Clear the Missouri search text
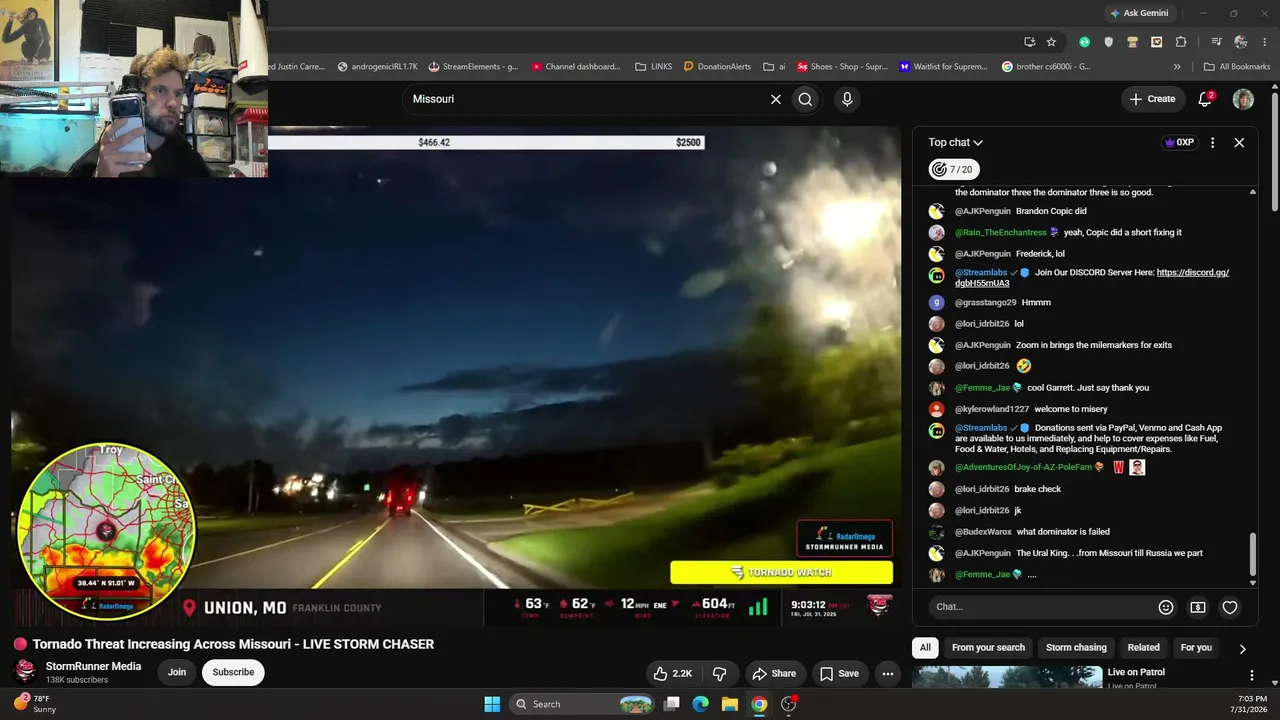Viewport: 1280px width, 720px height. pos(775,99)
